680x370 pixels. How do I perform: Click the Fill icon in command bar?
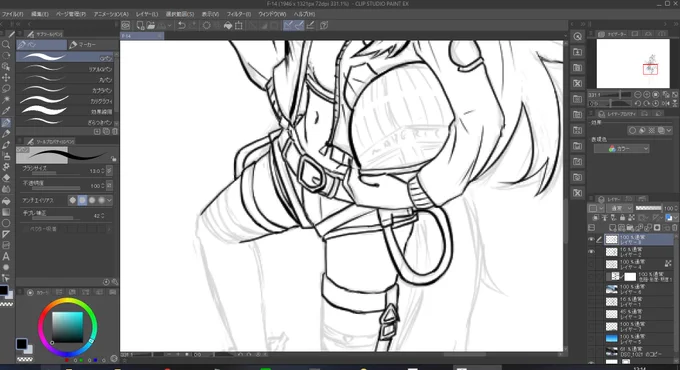pyautogui.click(x=228, y=25)
